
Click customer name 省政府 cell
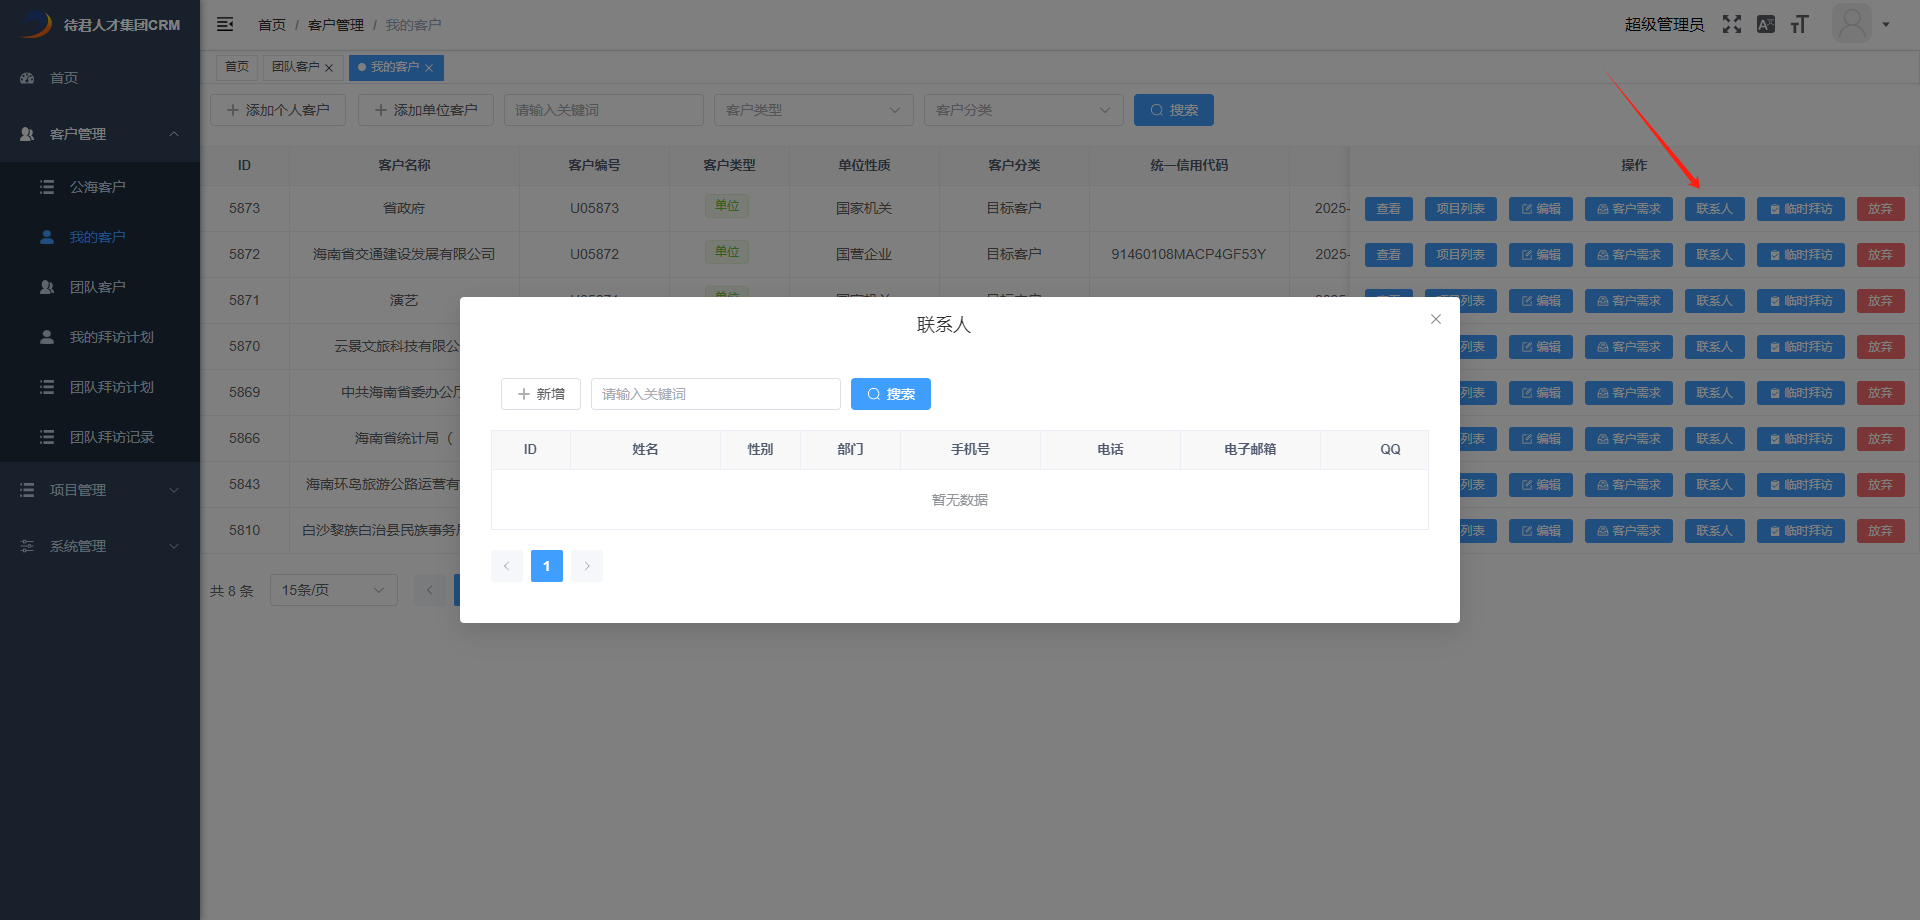point(404,208)
